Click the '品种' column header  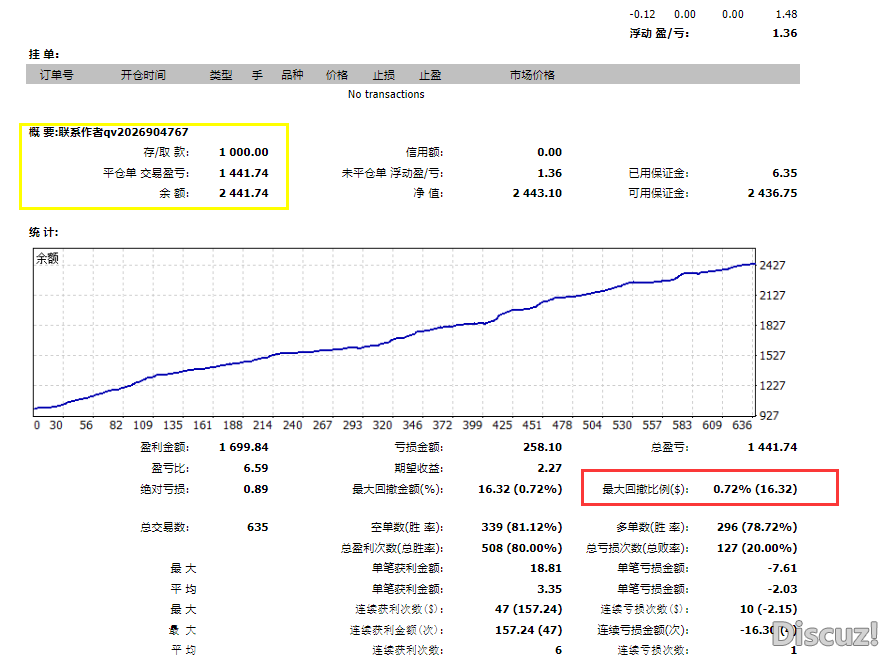click(x=292, y=75)
